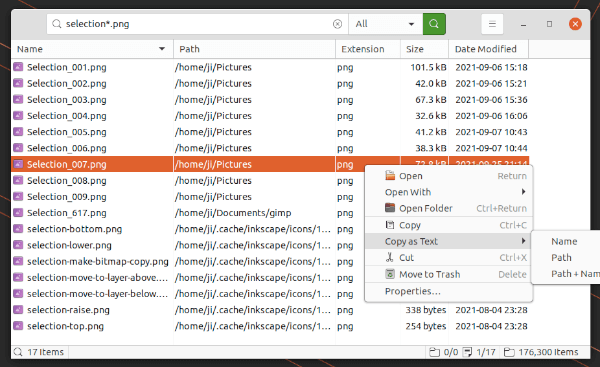Click the 67.3 kB size cell
Image resolution: width=600 pixels, height=367 pixels.
click(x=430, y=99)
